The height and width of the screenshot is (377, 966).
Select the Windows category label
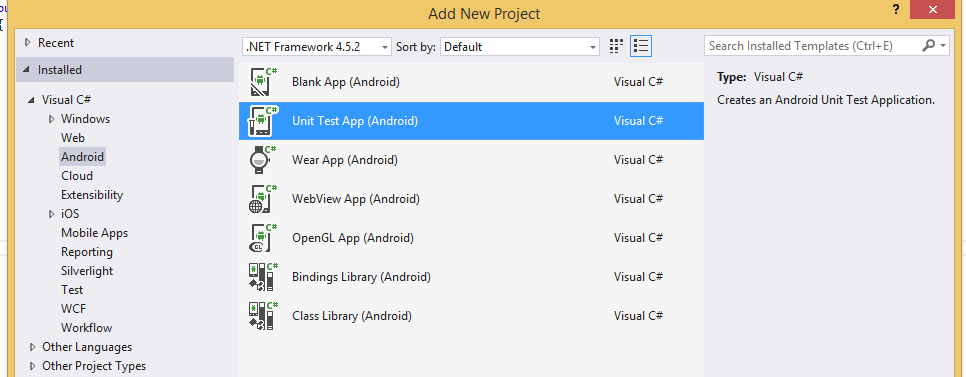[86, 119]
